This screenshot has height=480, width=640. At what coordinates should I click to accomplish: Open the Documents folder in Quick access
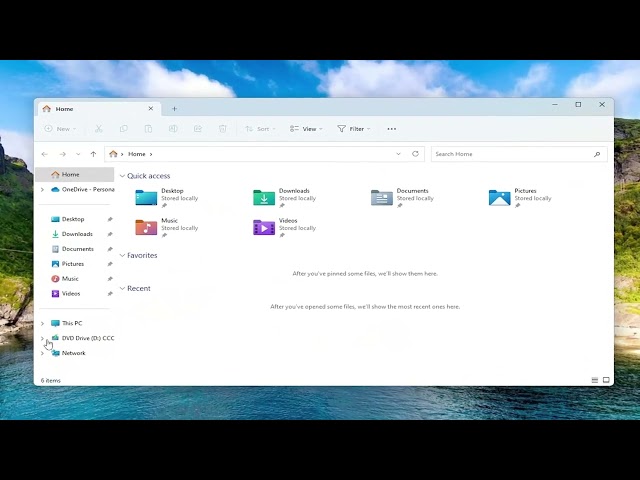pos(402,198)
